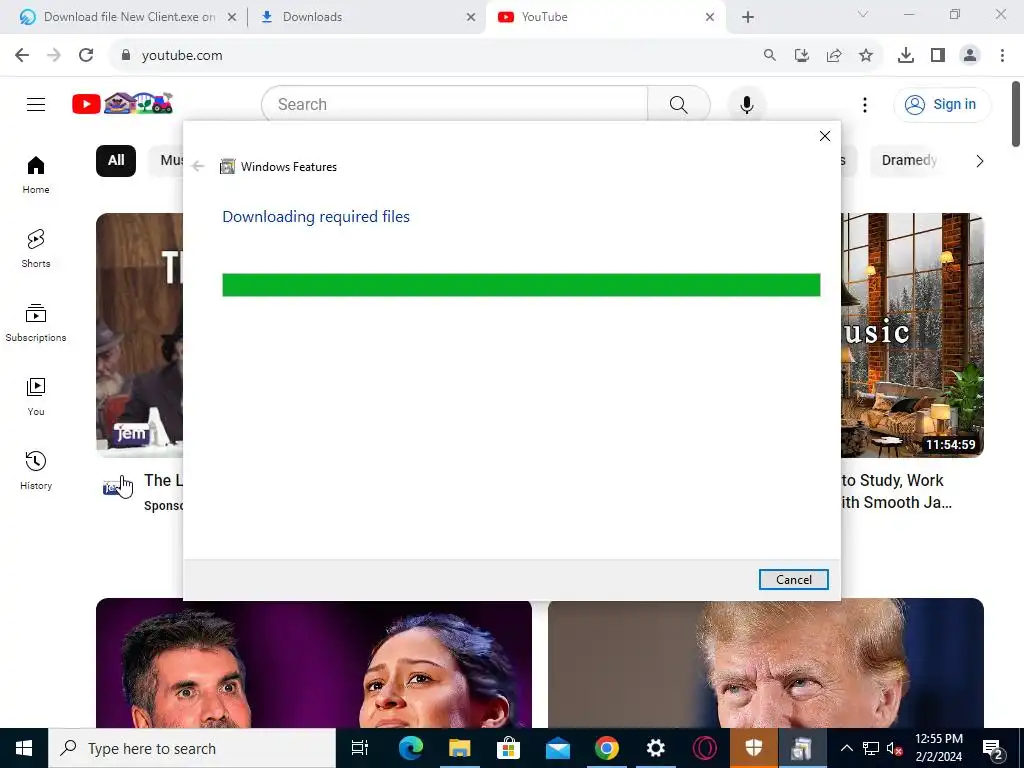Screen dimensions: 1024x768
Task: Click Cancel in Windows Features dialog
Action: [793, 579]
